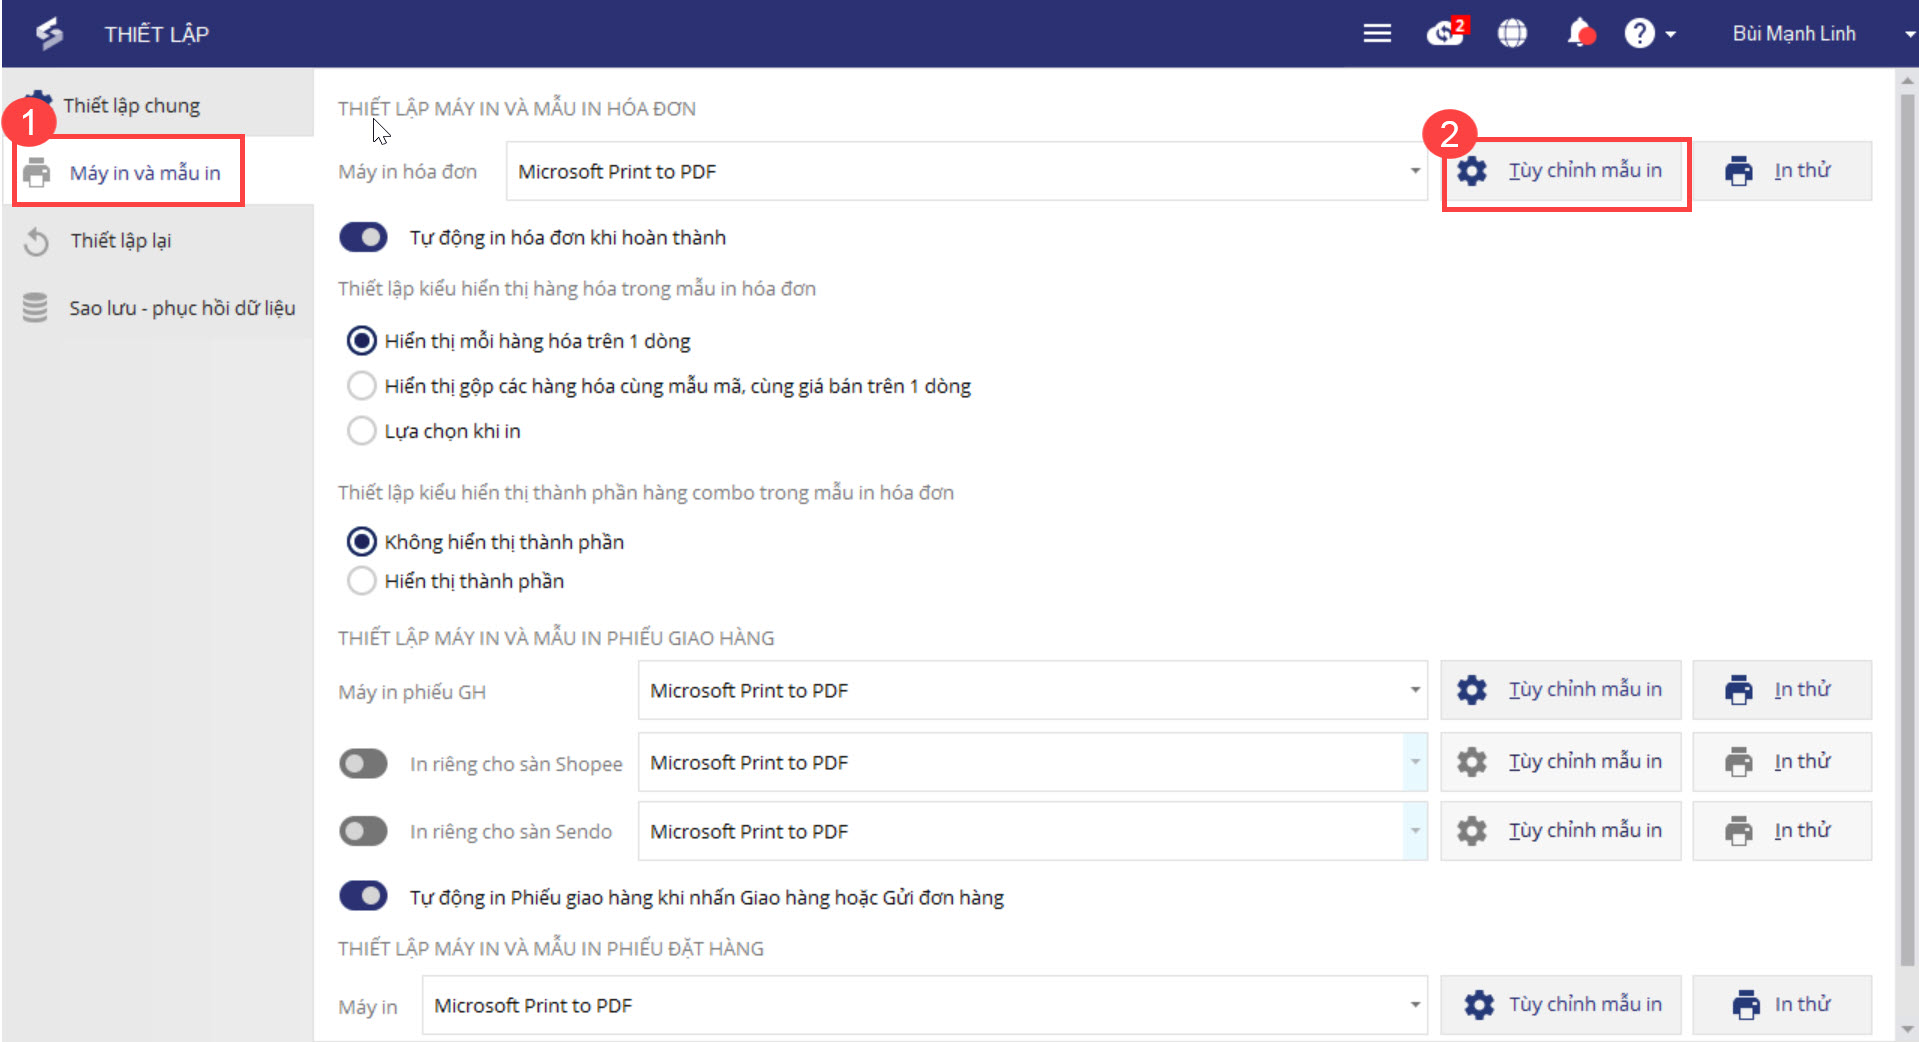
Task: Select Lựa chọn khi in radio
Action: [361, 431]
